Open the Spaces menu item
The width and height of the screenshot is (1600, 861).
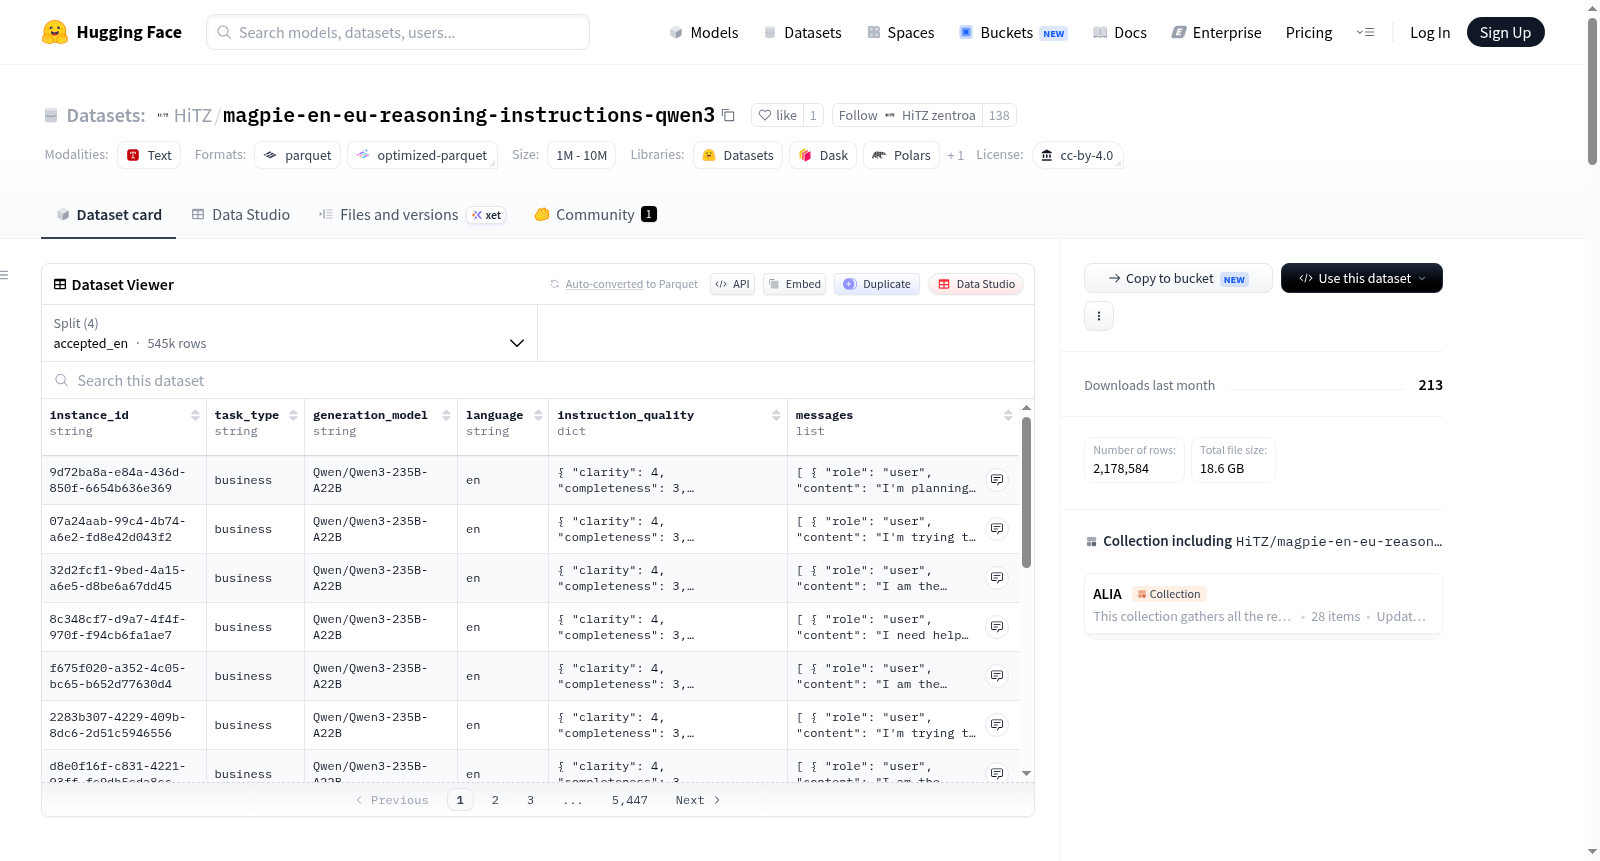[x=901, y=32]
